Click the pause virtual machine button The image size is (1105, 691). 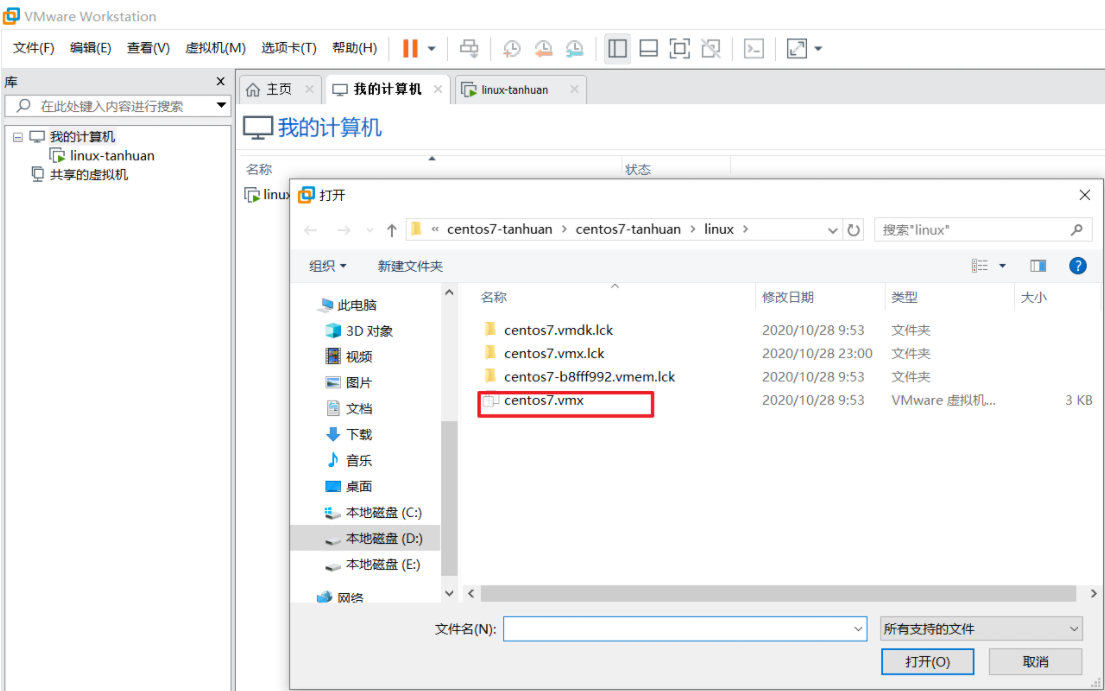pyautogui.click(x=410, y=48)
